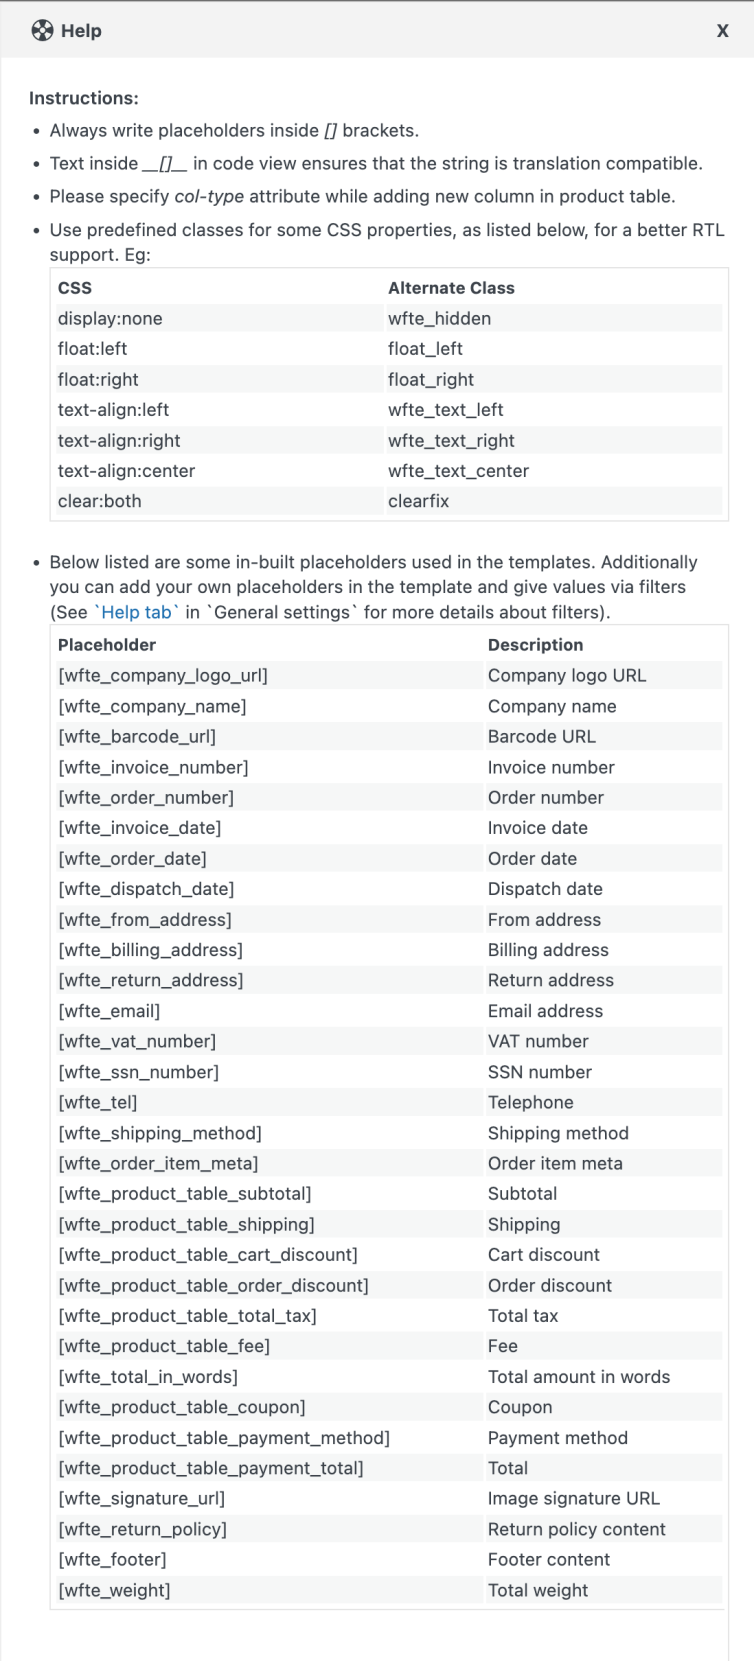Click the wfte_hidden alternate class
754x1661 pixels.
439,319
